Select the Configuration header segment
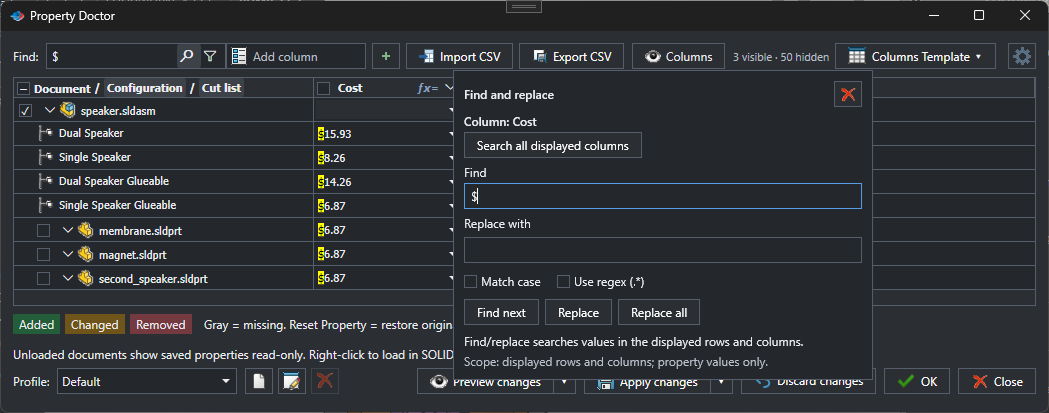1049x413 pixels. click(x=145, y=88)
